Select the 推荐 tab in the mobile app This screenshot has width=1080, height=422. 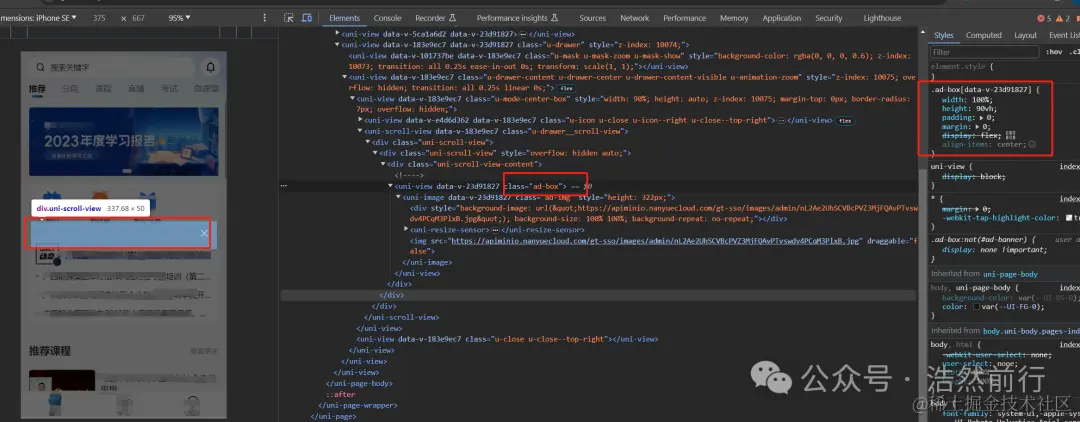click(37, 89)
